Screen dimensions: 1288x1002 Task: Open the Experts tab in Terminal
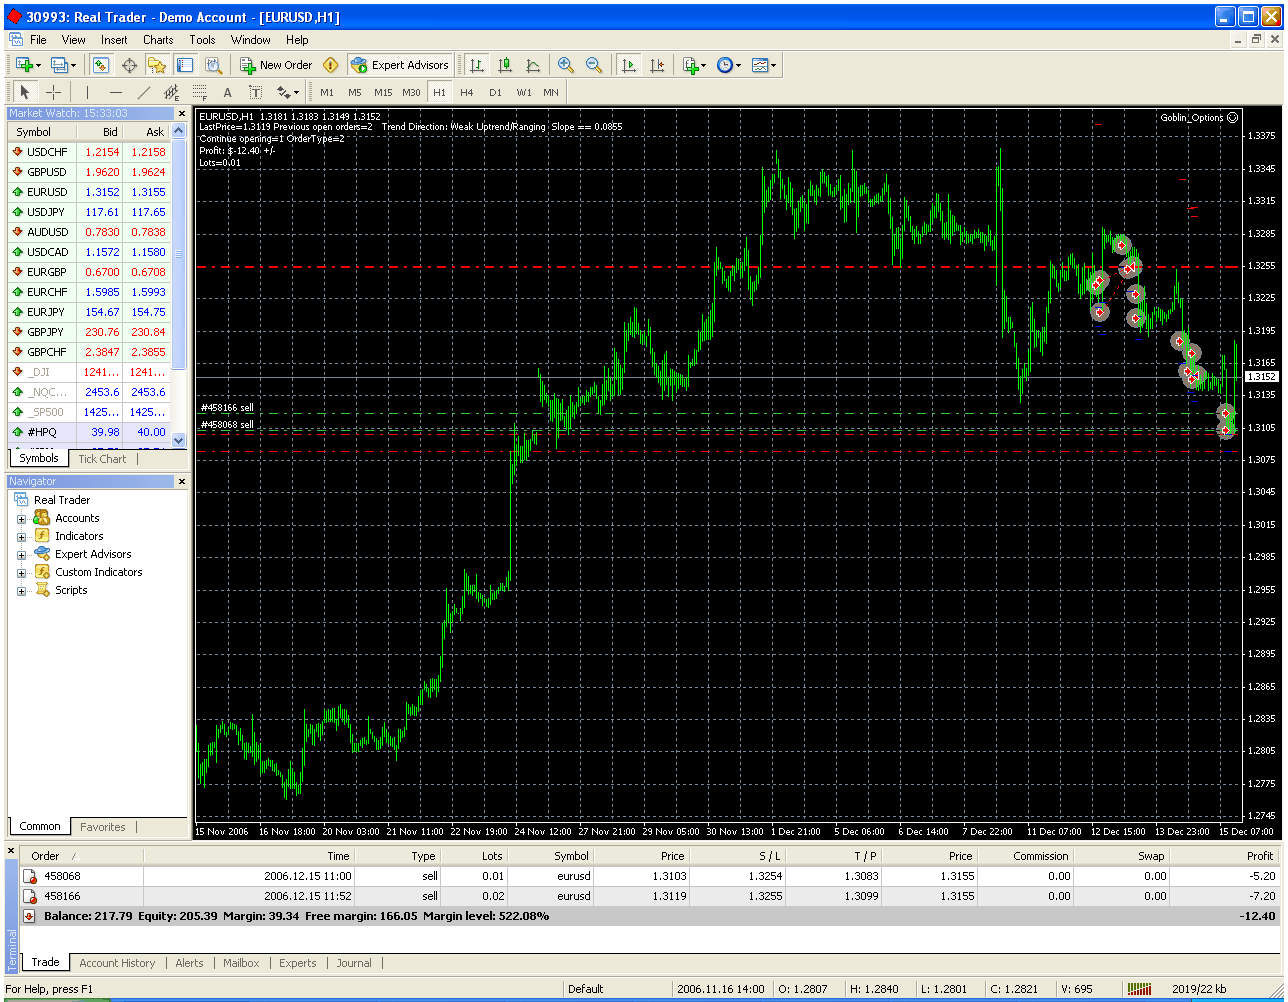point(298,963)
